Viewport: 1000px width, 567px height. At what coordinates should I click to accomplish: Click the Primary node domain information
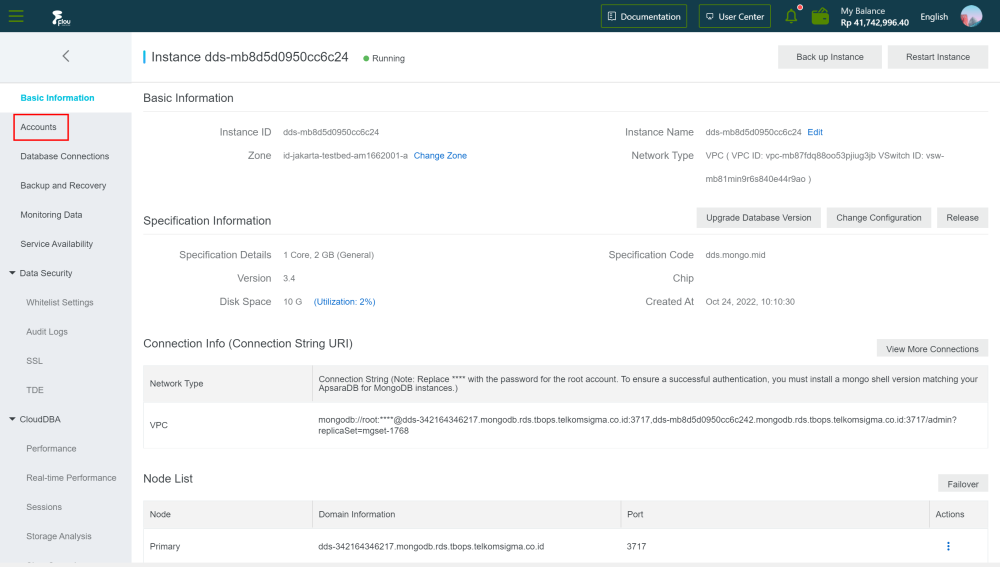click(x=431, y=547)
